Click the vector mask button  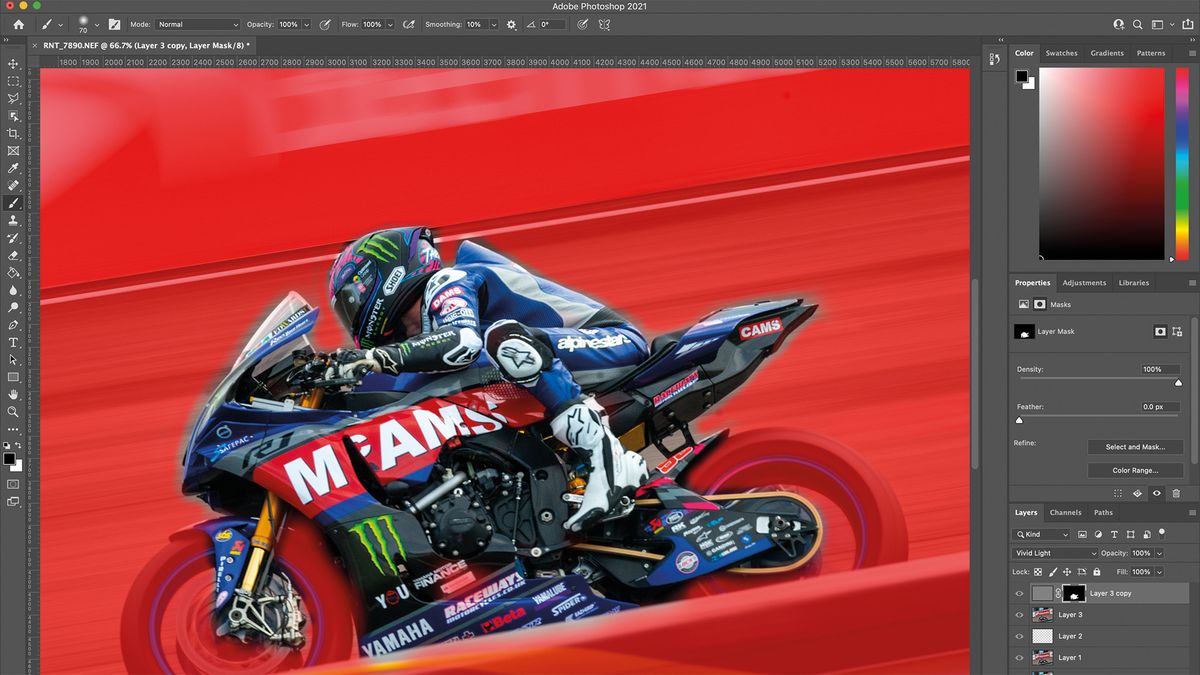(1177, 331)
